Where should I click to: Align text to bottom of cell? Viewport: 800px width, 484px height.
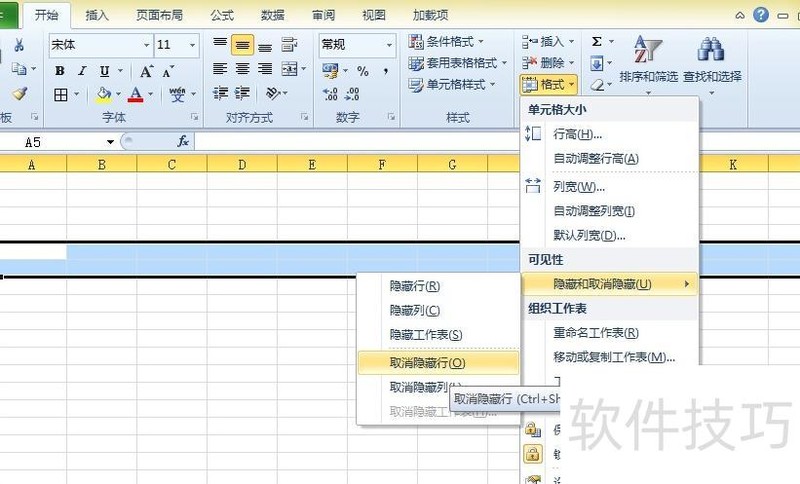click(x=265, y=45)
